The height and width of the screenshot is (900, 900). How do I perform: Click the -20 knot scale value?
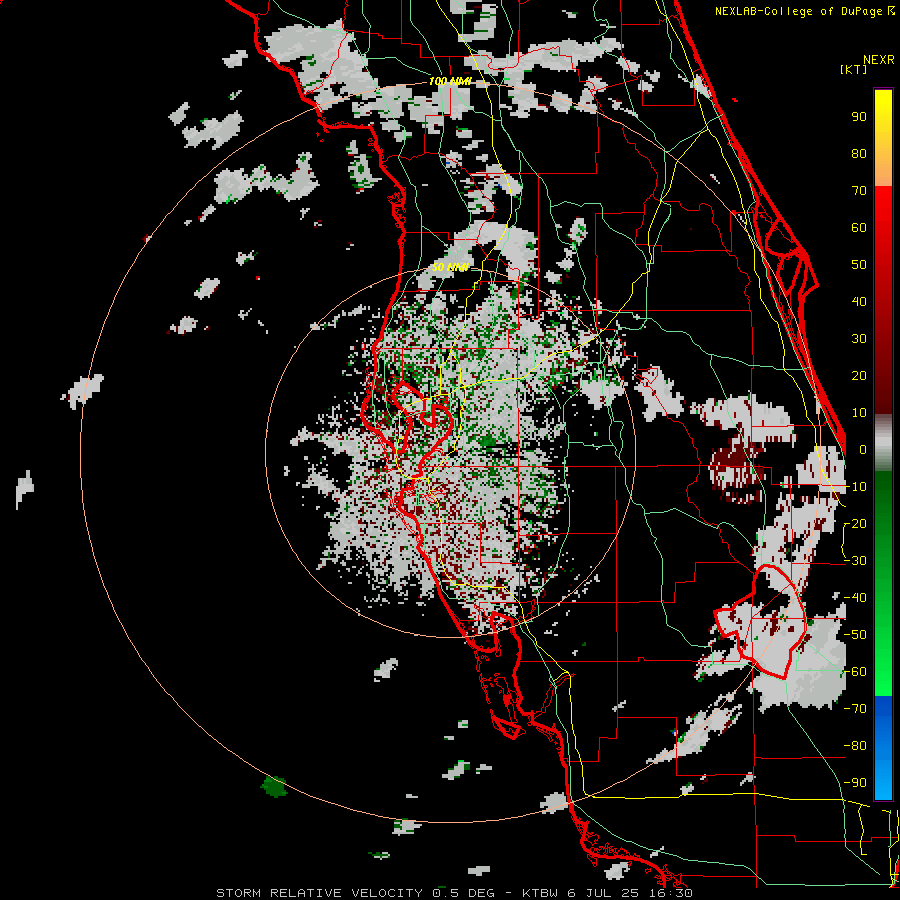855,524
